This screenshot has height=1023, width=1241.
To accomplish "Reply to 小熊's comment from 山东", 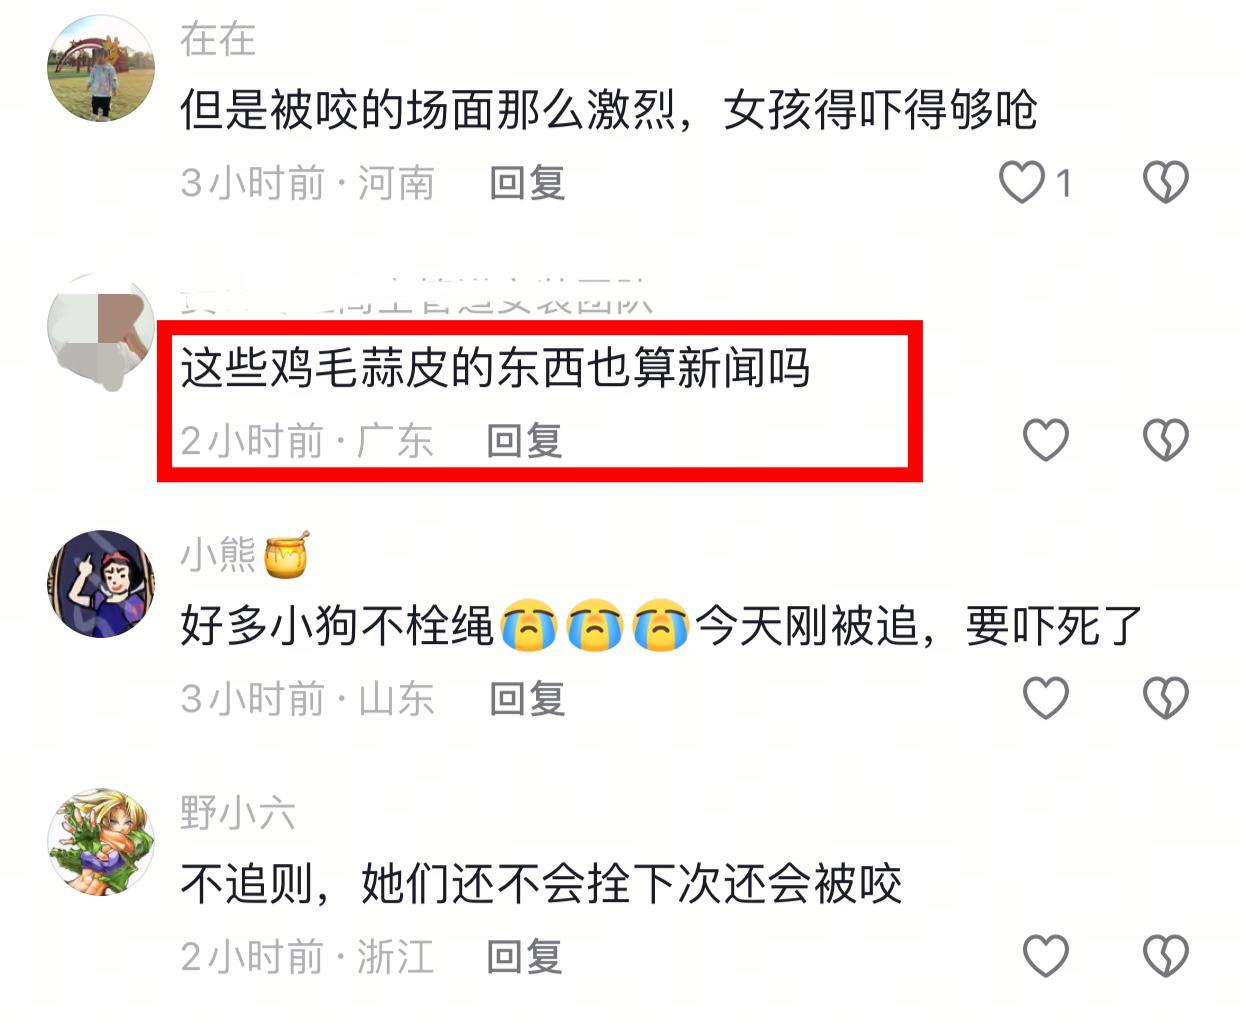I will pos(527,699).
